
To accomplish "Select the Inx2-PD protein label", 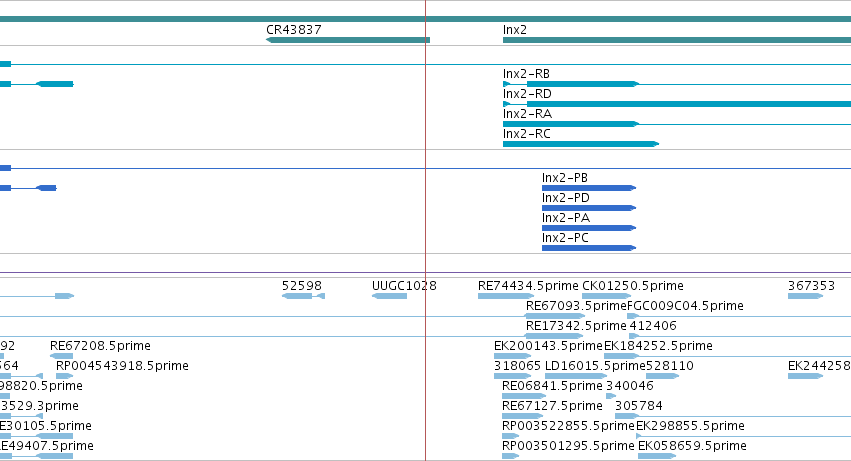I will (x=566, y=198).
